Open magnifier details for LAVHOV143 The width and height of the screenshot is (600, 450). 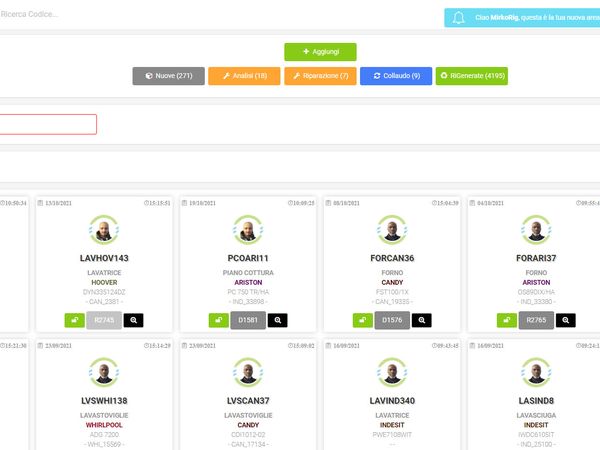[134, 320]
